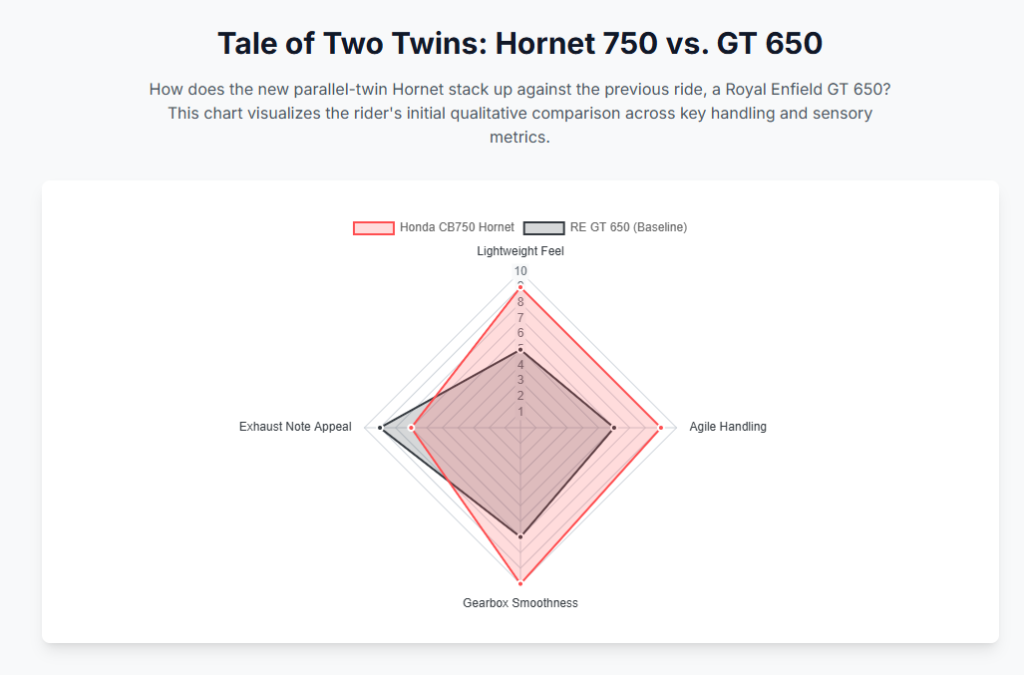
Task: Click the Hornet point on Gearbox Smoothness axis
Action: pyautogui.click(x=520, y=583)
